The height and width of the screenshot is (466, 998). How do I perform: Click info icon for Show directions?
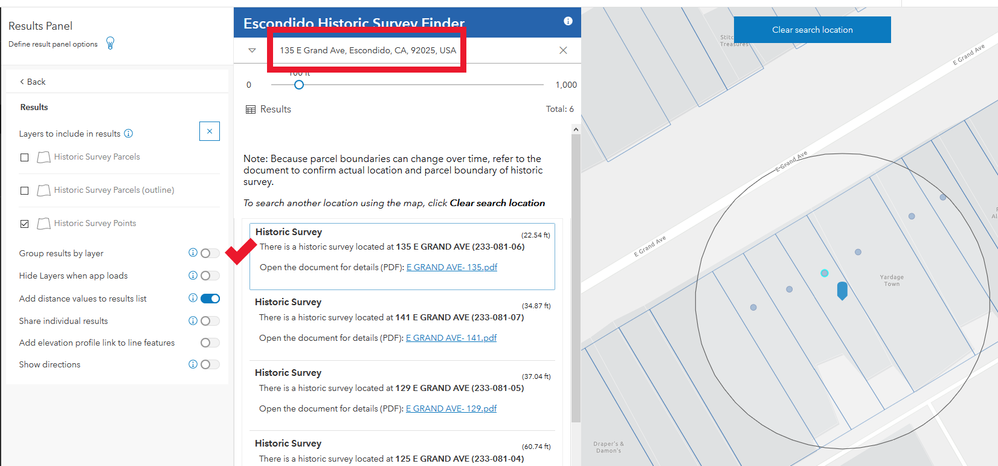click(193, 365)
